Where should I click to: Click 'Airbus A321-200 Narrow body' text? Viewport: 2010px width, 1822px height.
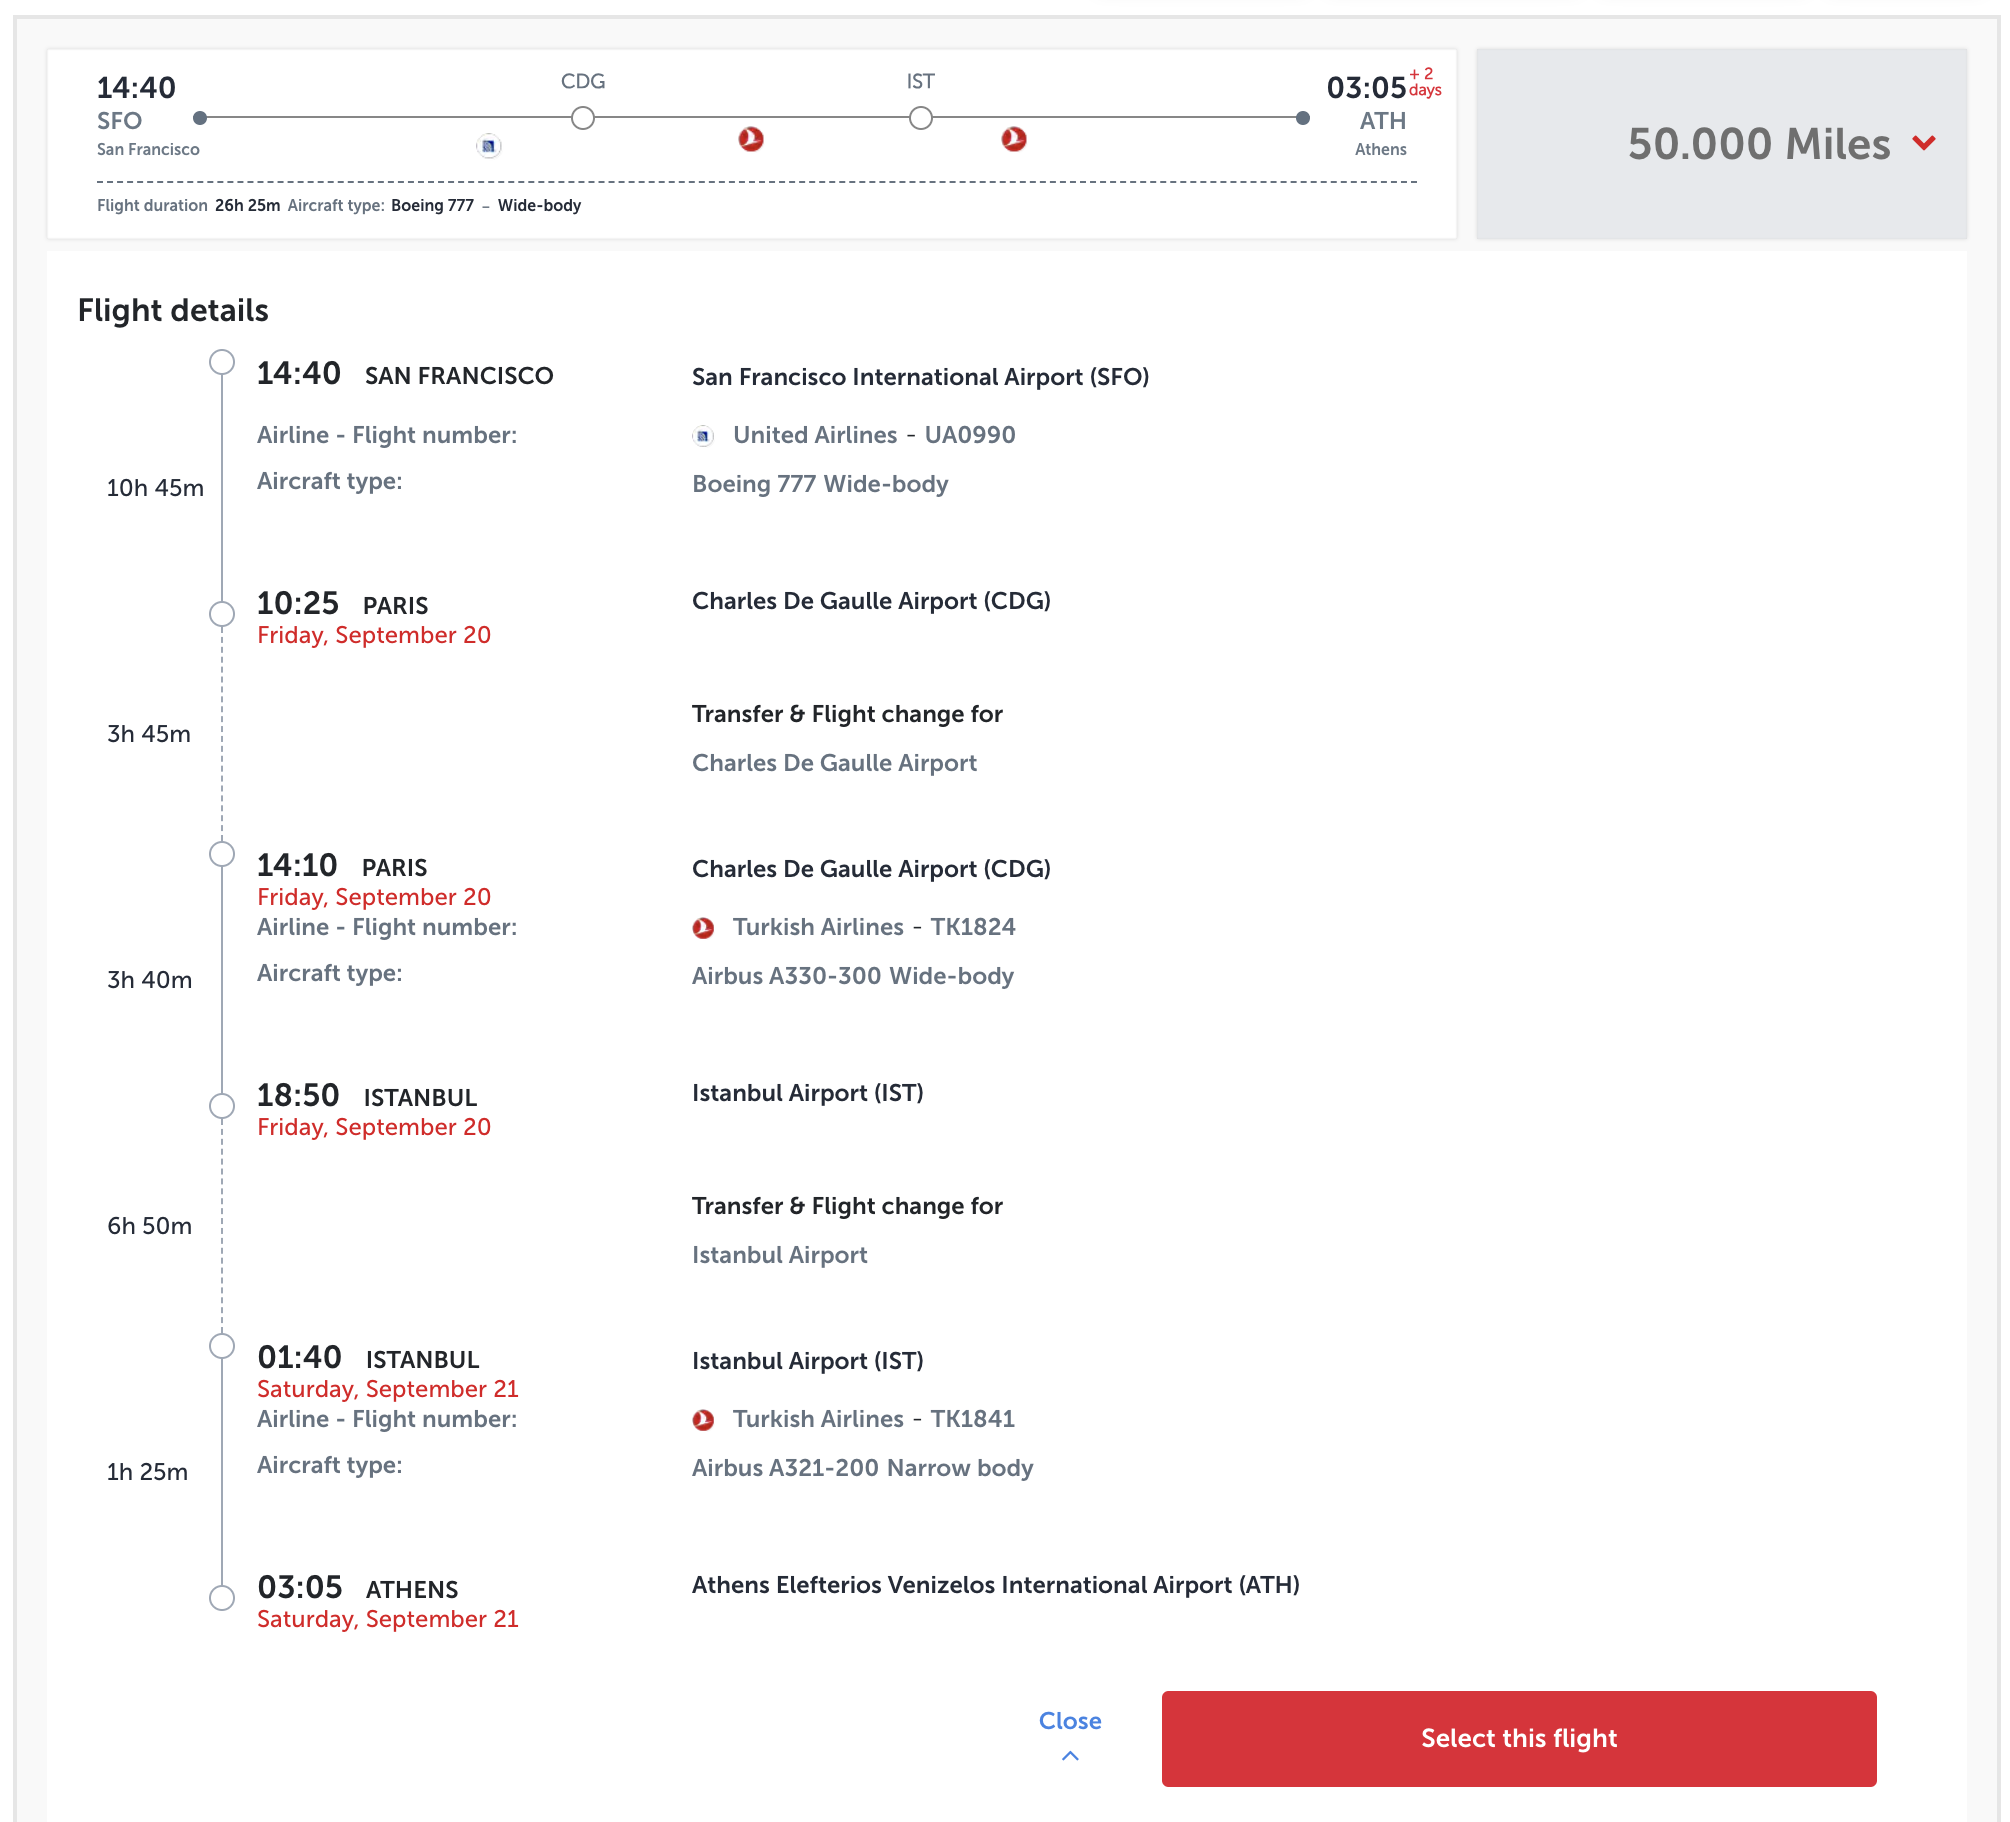coord(863,1468)
